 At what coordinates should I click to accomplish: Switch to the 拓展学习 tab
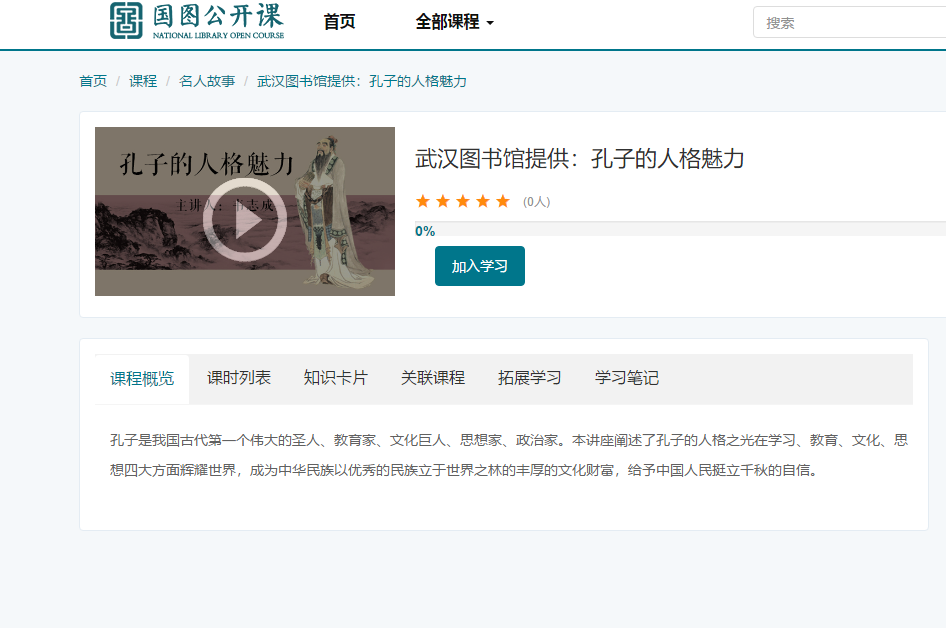(529, 379)
